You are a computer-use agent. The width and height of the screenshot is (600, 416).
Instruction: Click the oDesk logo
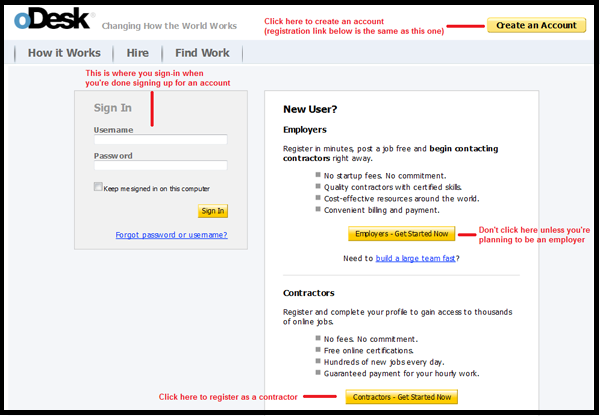click(52, 19)
